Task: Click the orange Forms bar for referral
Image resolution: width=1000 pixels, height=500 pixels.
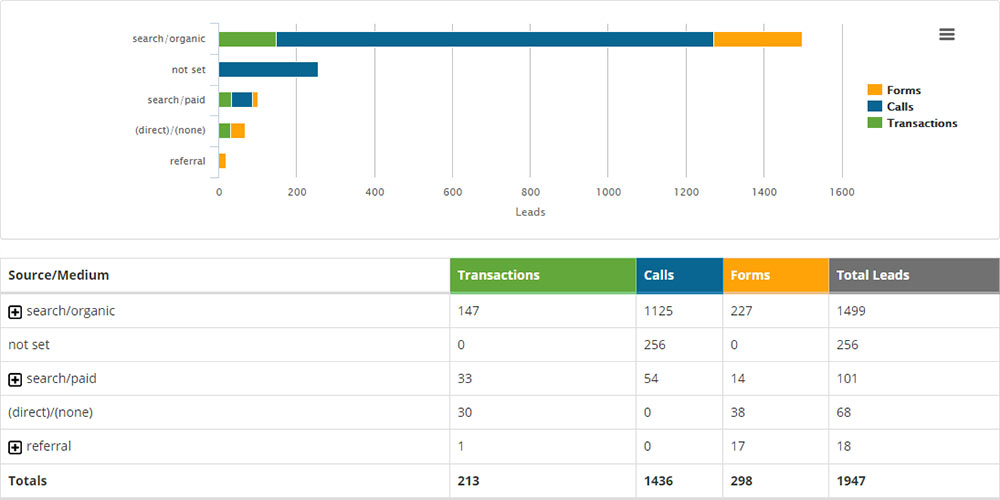Action: click(x=223, y=161)
